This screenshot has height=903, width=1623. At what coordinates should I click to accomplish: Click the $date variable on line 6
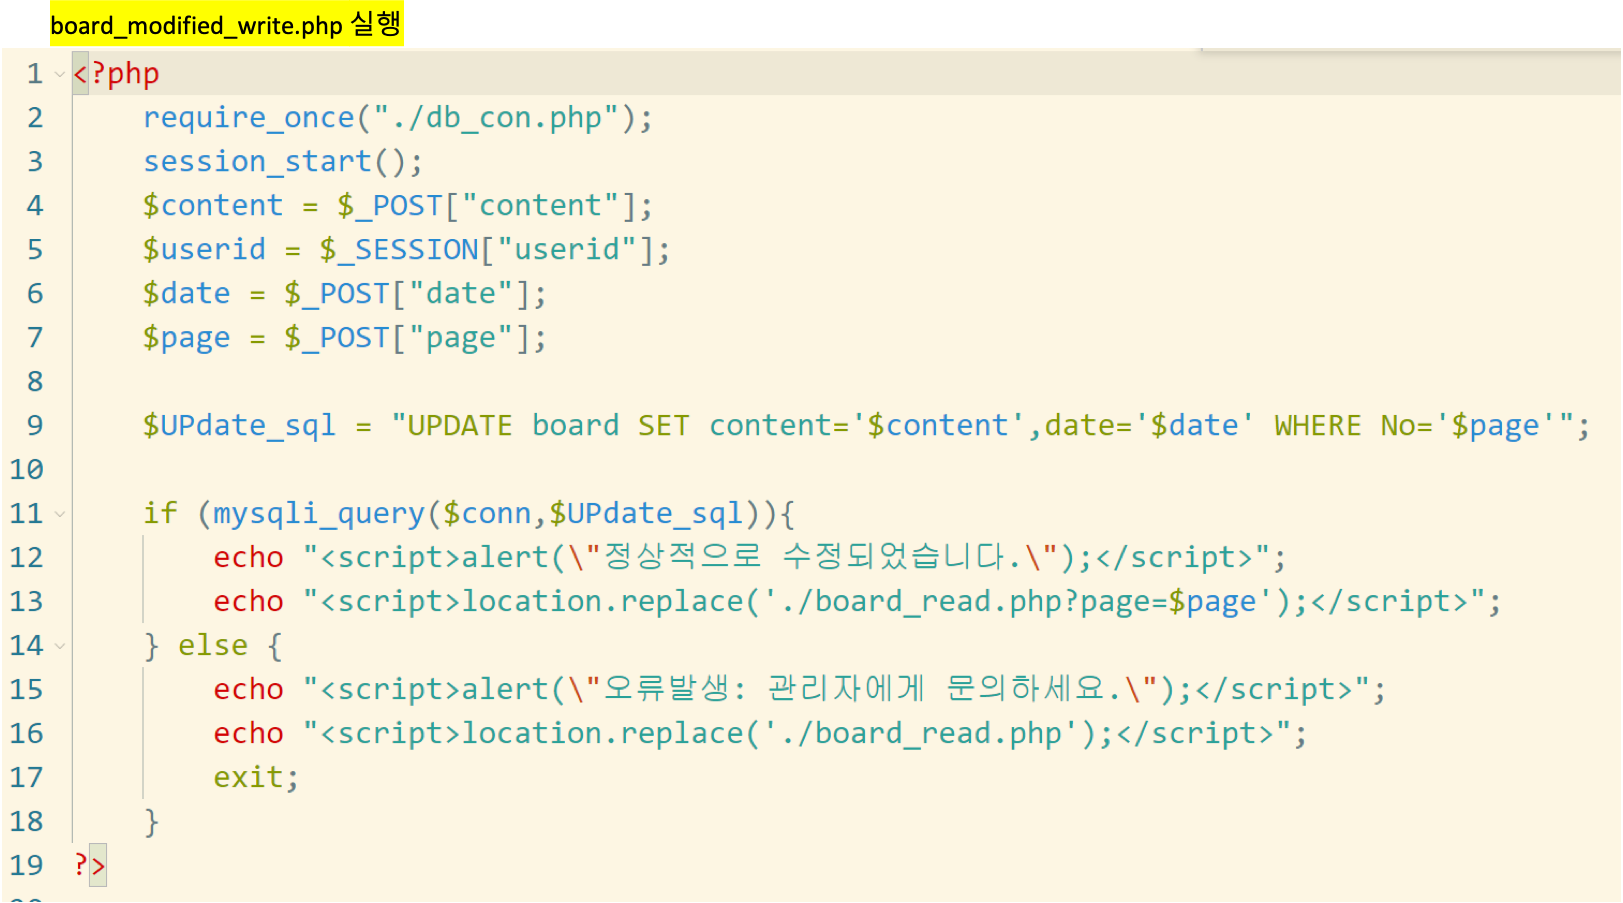[187, 294]
